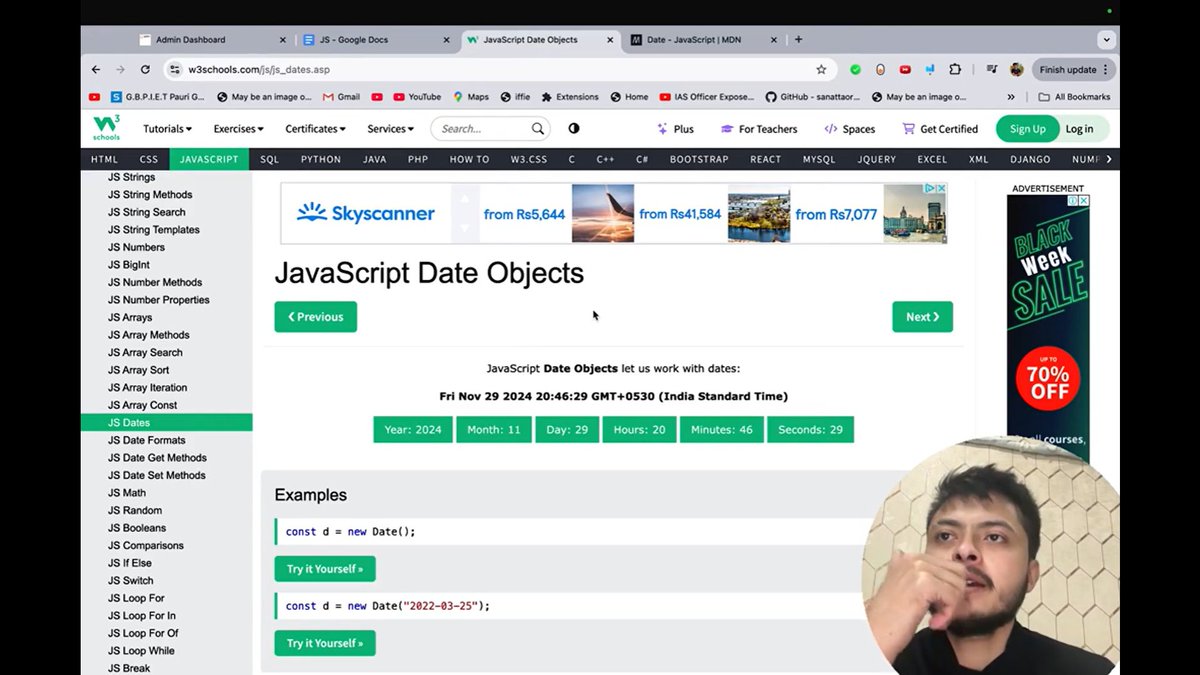Open the All Bookmarks folder
1200x675 pixels.
pyautogui.click(x=1074, y=97)
